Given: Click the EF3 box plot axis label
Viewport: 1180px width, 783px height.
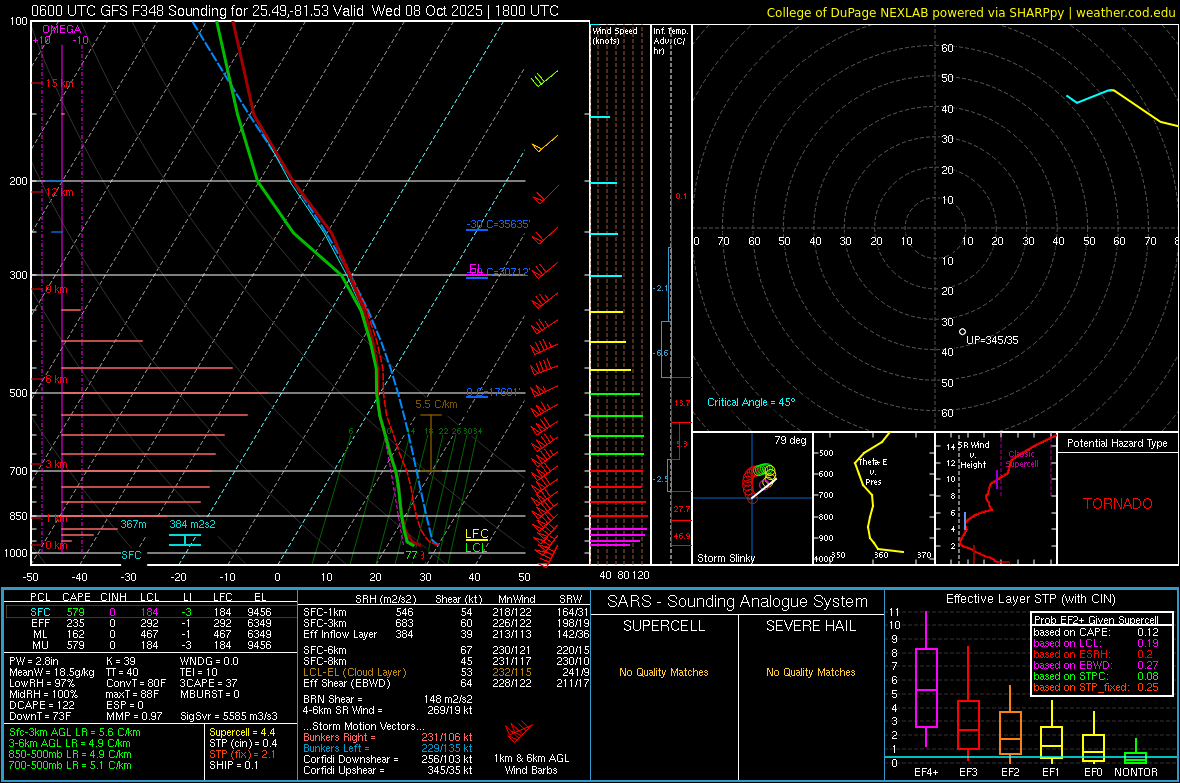Looking at the screenshot, I should tap(969, 772).
